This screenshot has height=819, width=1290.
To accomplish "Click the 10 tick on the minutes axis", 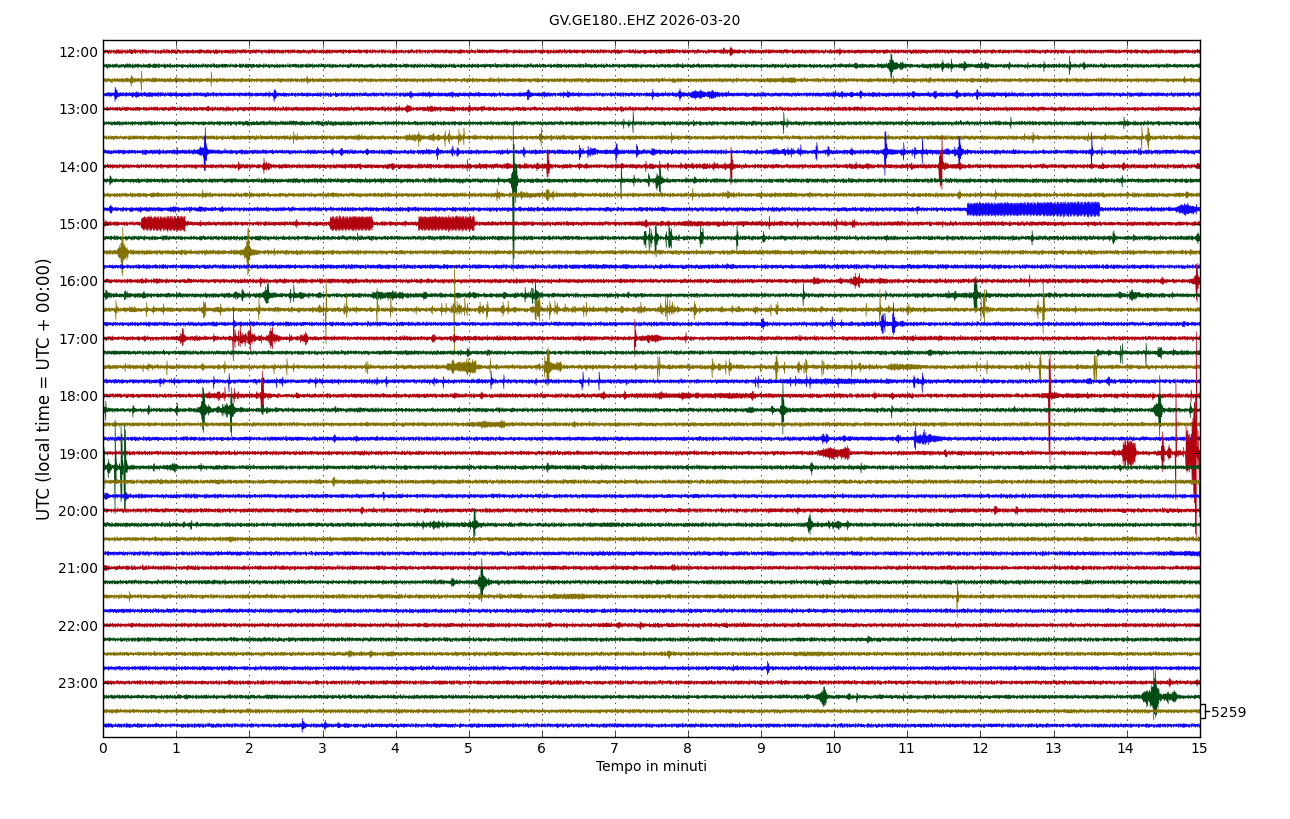I will [833, 748].
